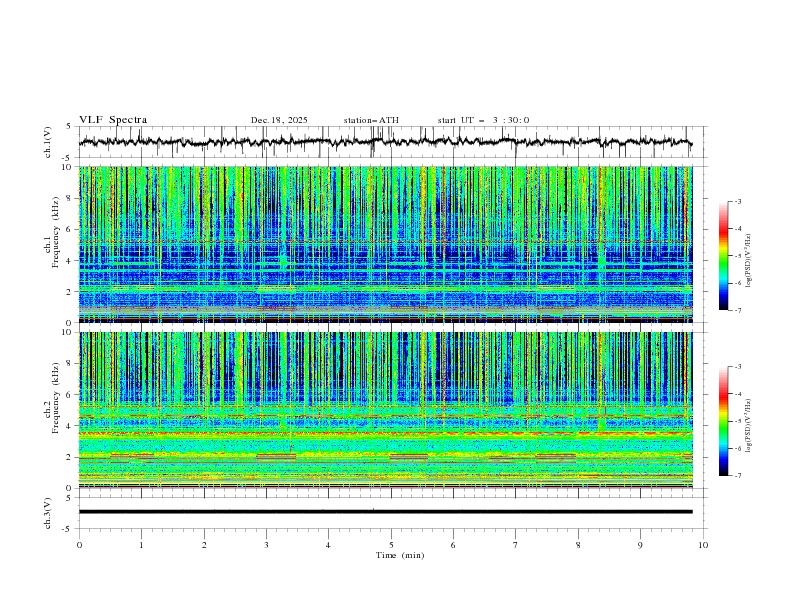Click the "VLF Spectra" title text

click(113, 120)
